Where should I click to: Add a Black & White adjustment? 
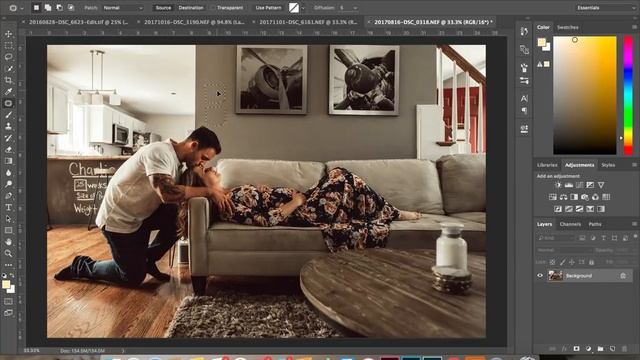[574, 197]
